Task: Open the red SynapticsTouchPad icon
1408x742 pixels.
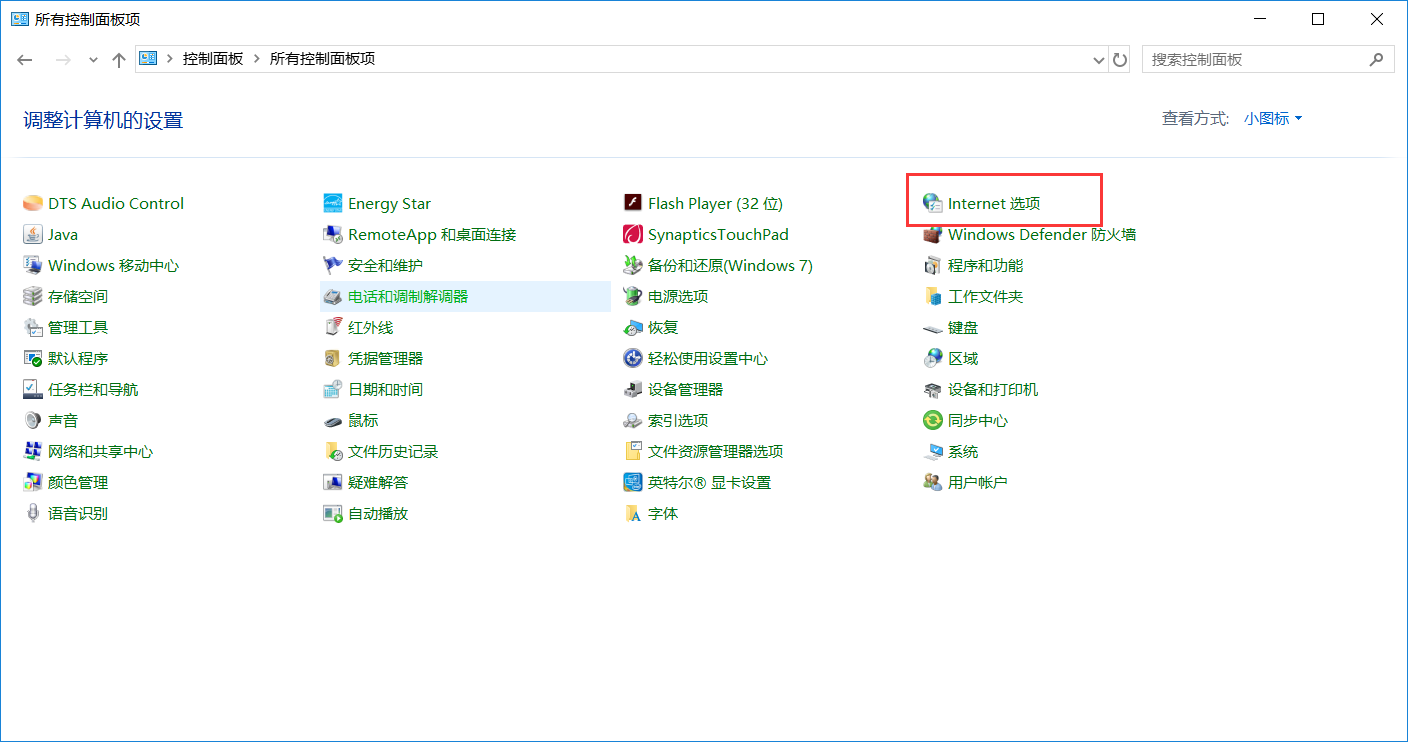Action: click(x=632, y=235)
